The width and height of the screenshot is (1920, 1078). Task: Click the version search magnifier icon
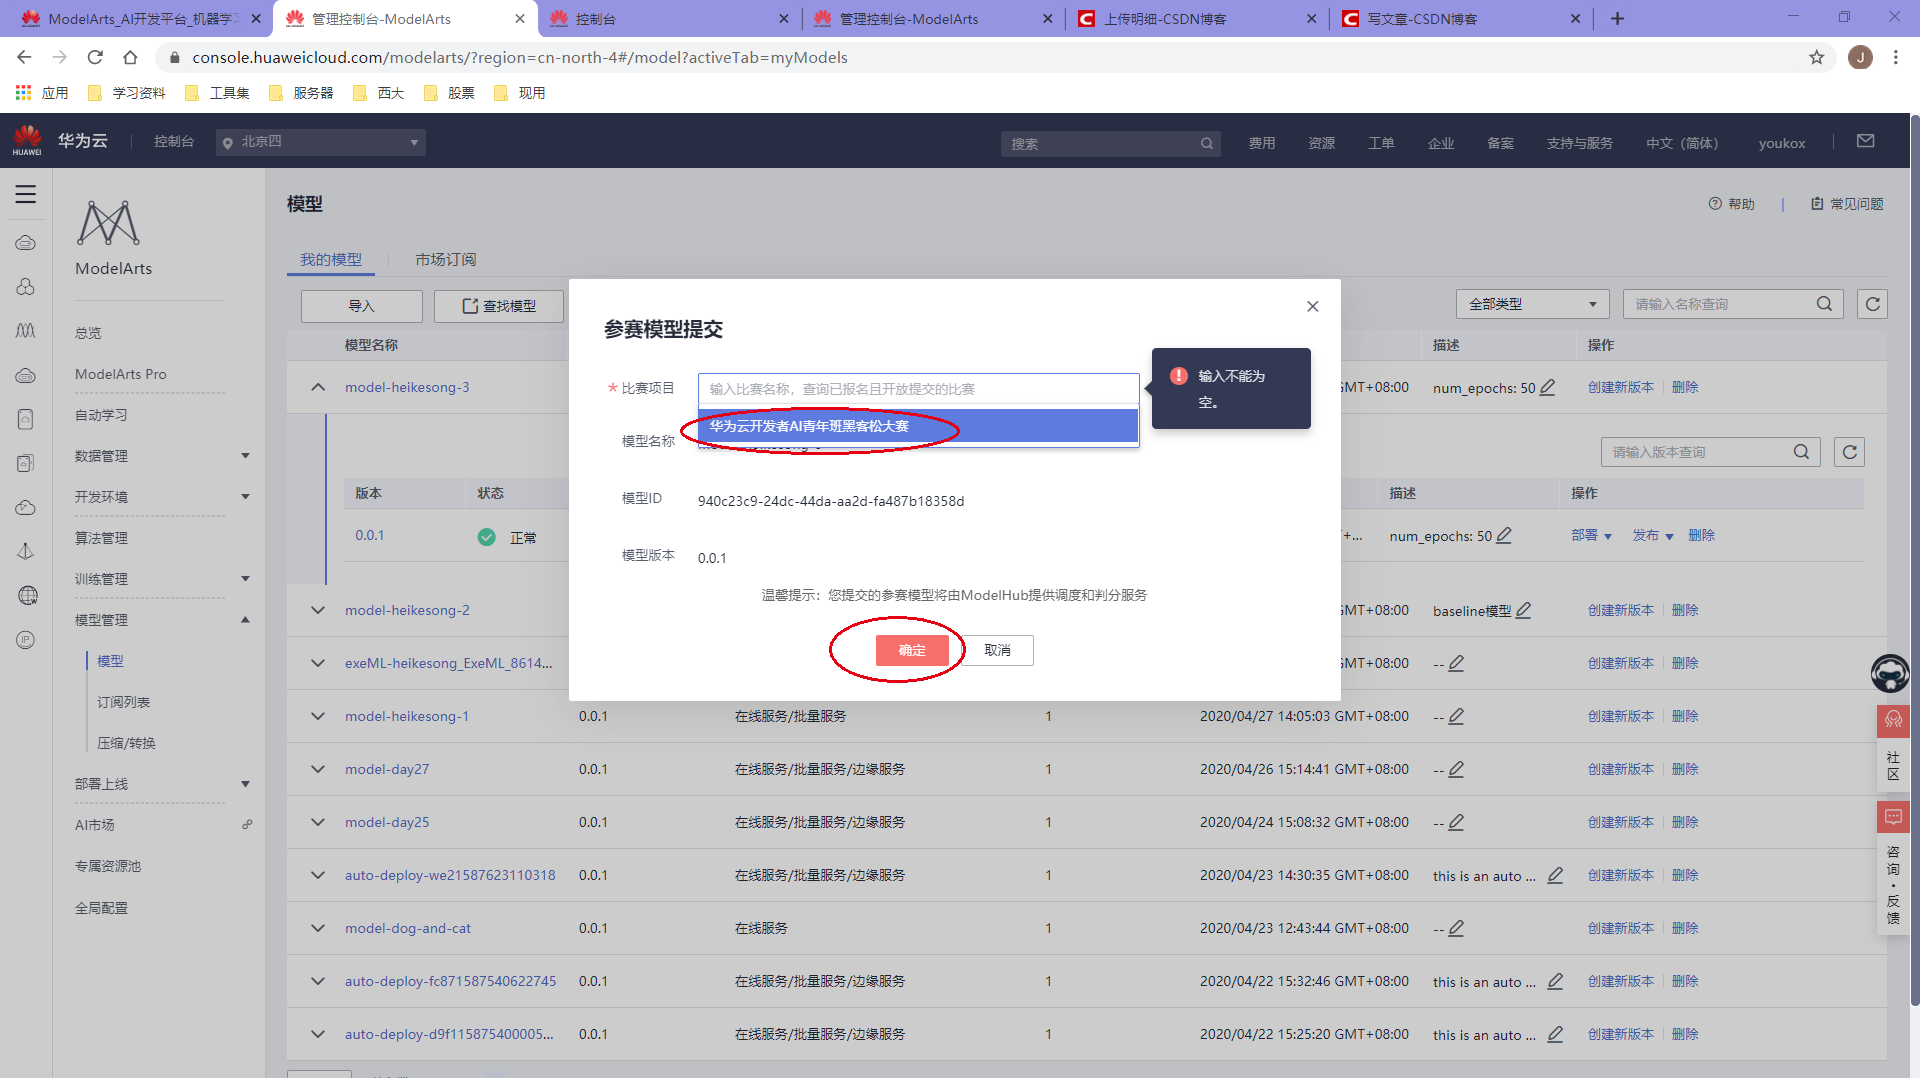pos(1801,452)
